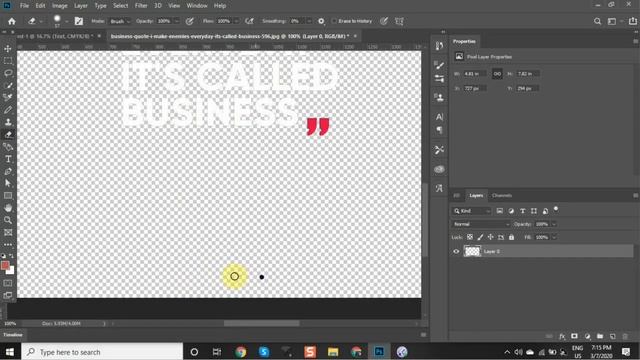The height and width of the screenshot is (360, 640).
Task: Open the Window menu
Action: 197,6
